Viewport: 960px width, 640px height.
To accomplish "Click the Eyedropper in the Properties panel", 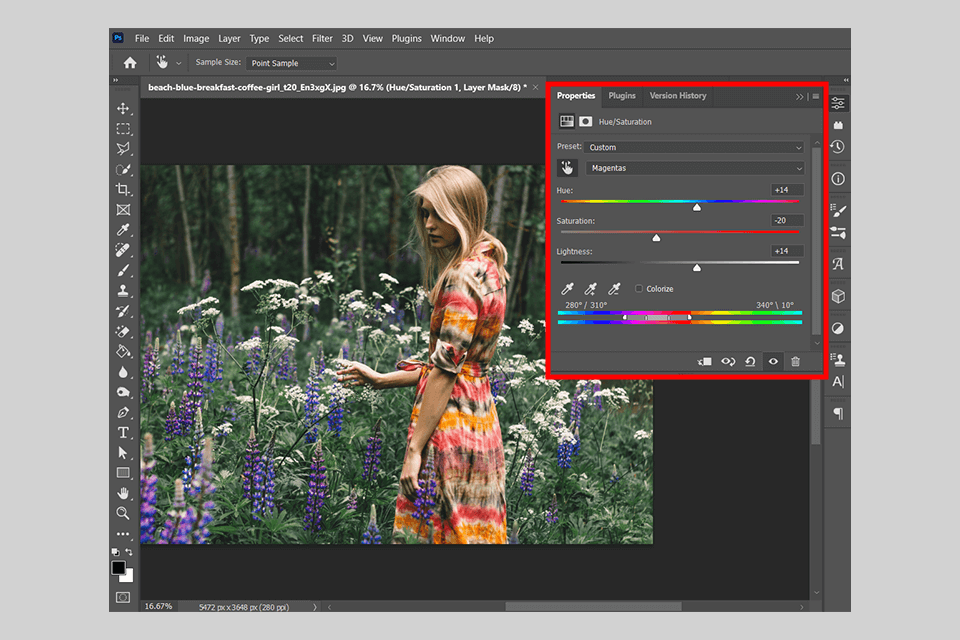I will (x=568, y=288).
